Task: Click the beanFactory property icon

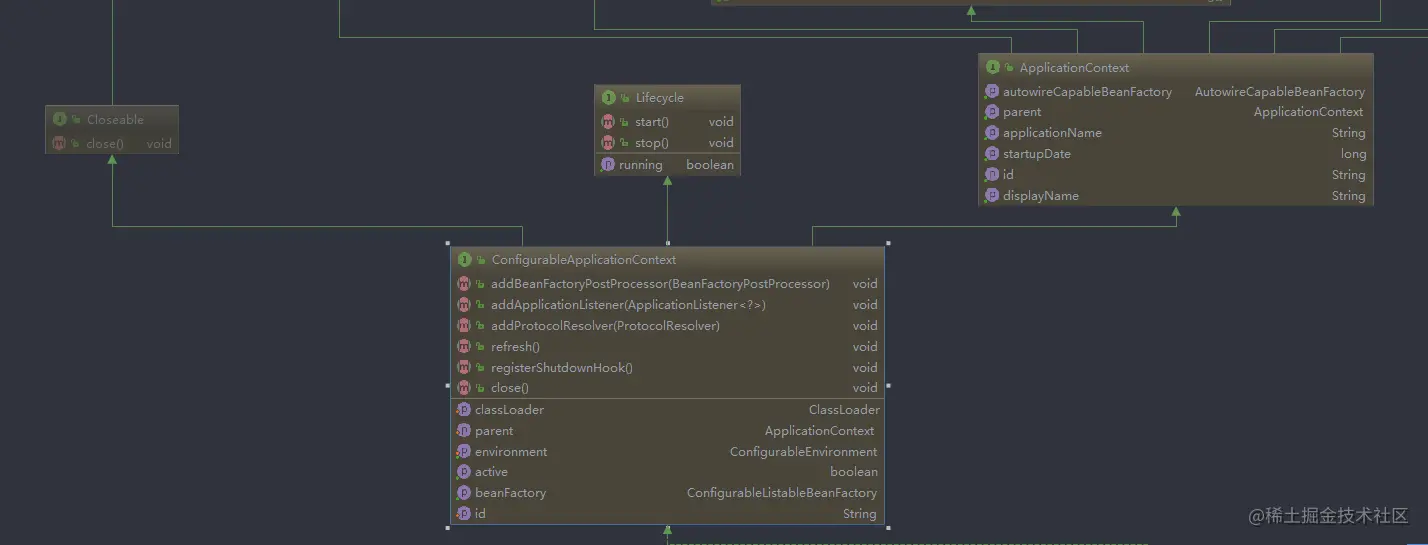Action: pos(464,493)
